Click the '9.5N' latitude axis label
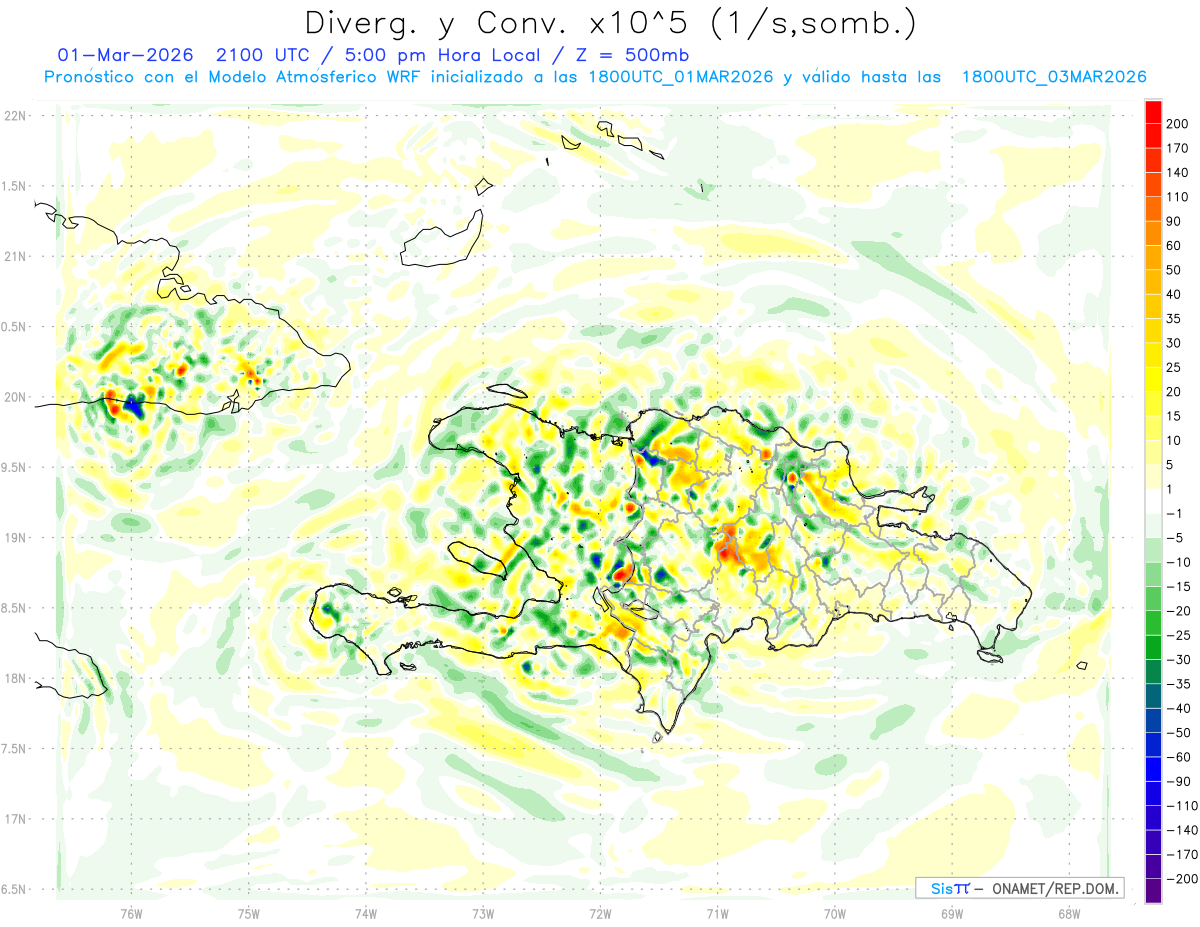 (14, 467)
